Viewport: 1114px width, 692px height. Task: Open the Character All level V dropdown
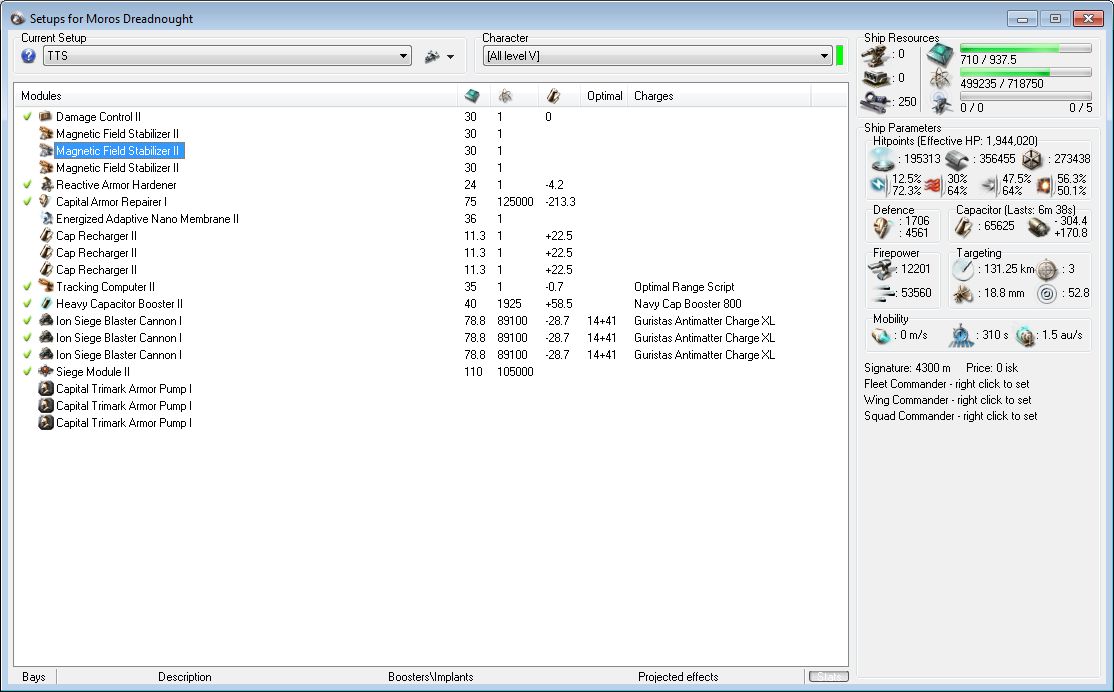[x=657, y=56]
